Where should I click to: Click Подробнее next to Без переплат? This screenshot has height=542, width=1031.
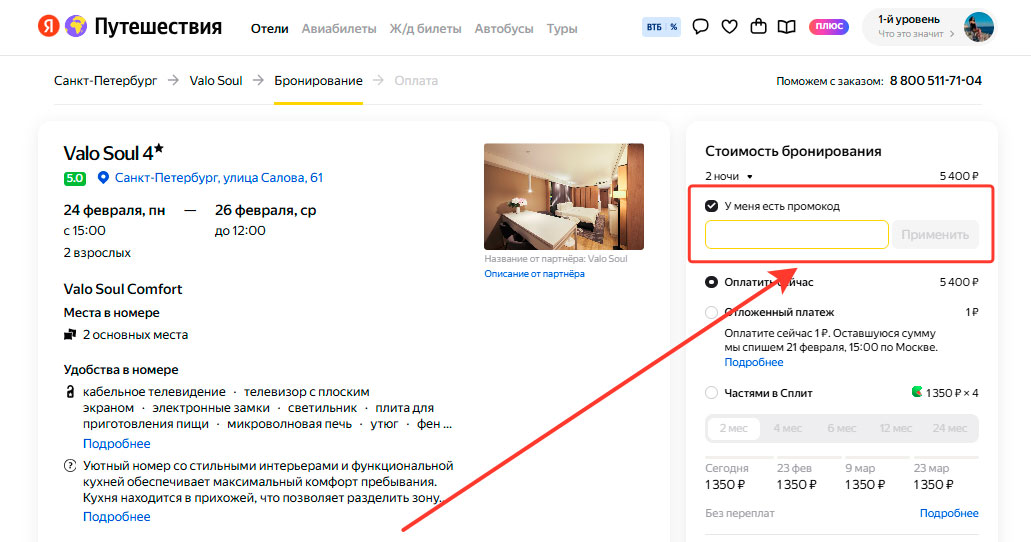click(949, 513)
